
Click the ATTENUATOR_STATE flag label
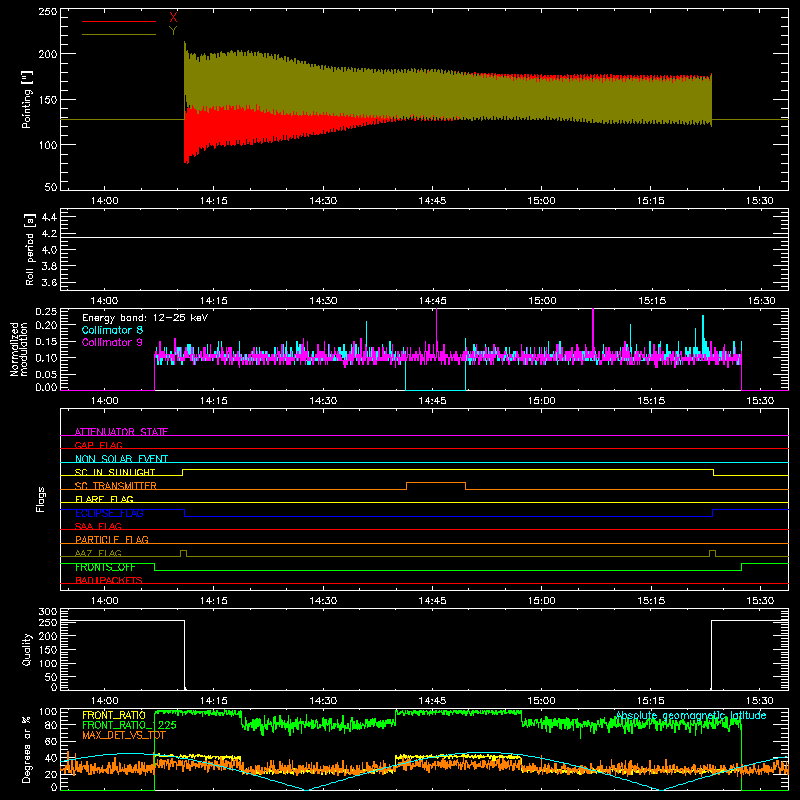(121, 432)
